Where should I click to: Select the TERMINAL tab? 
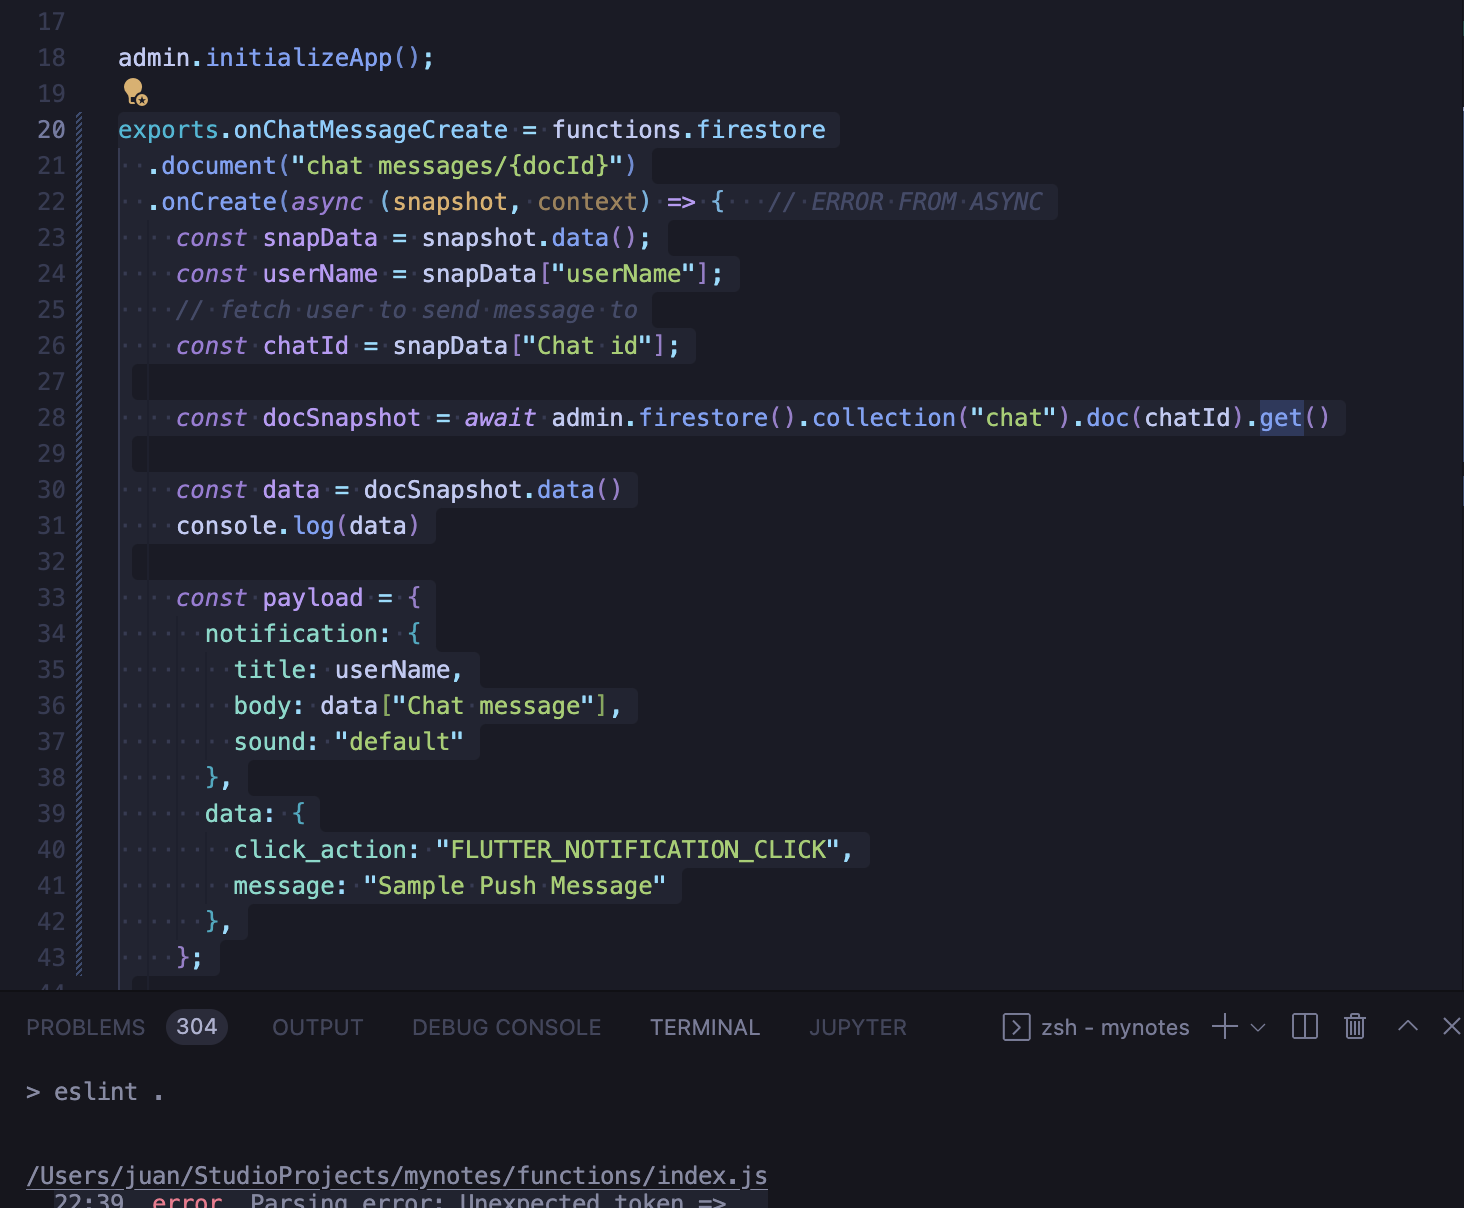tap(705, 1028)
